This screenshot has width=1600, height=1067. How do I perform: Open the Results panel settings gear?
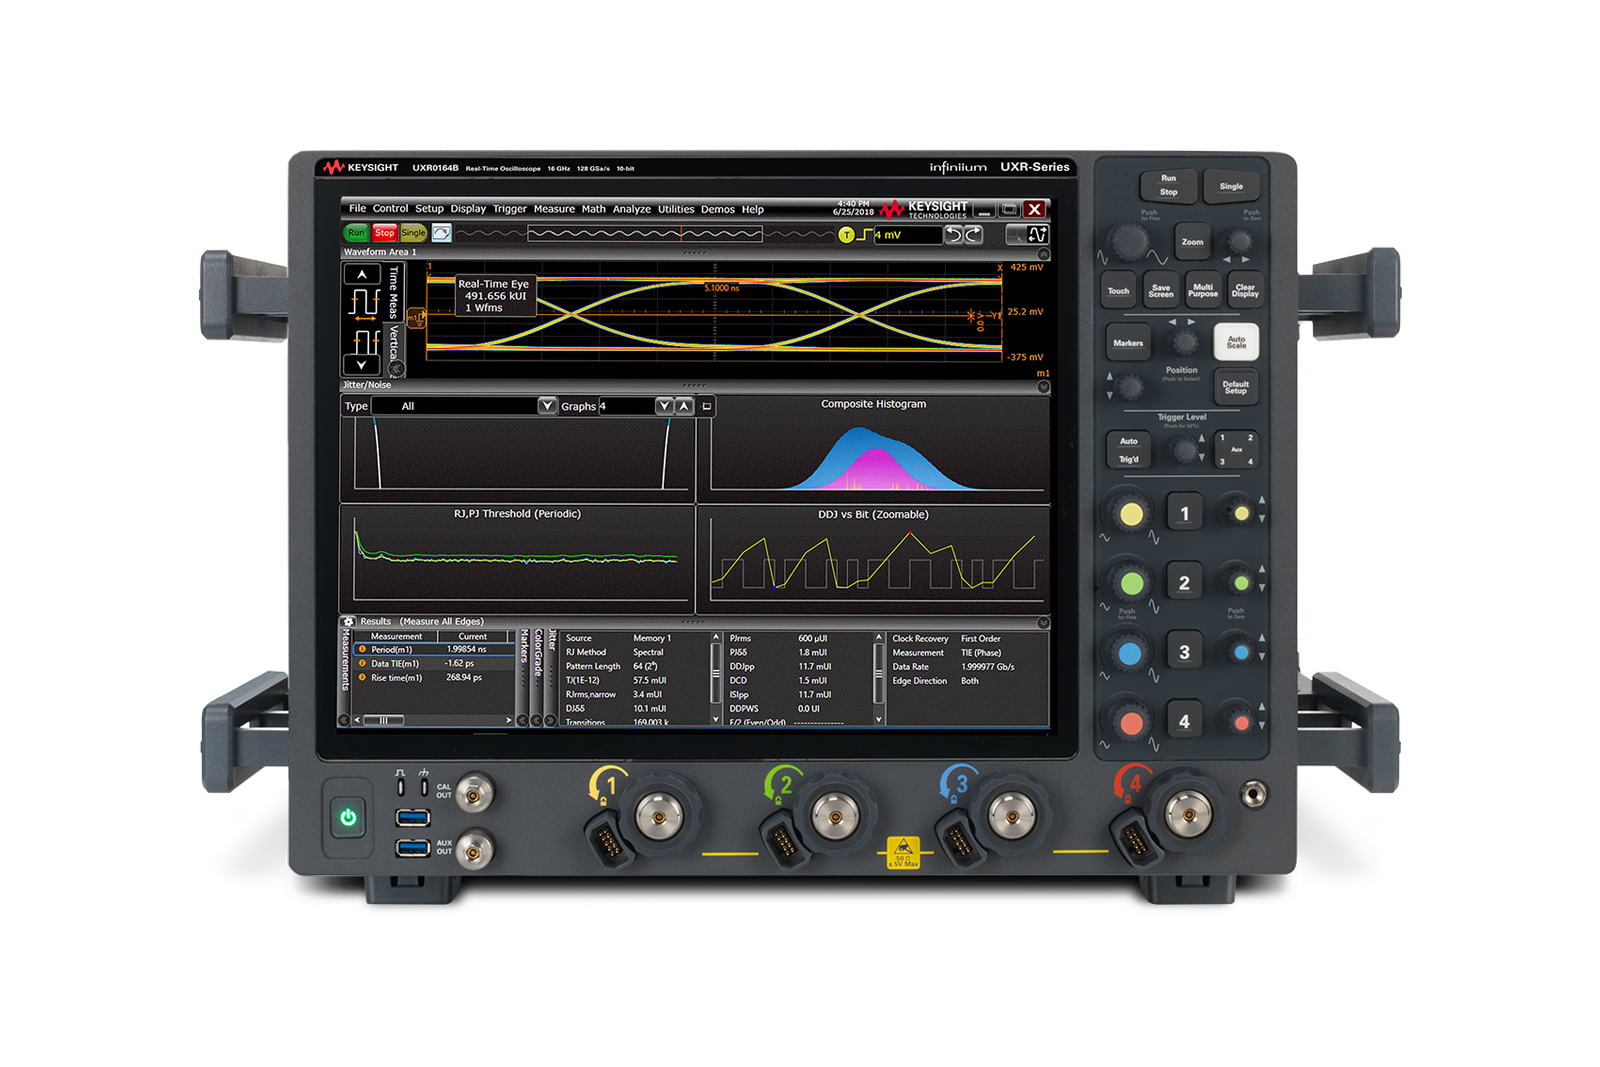tap(349, 622)
